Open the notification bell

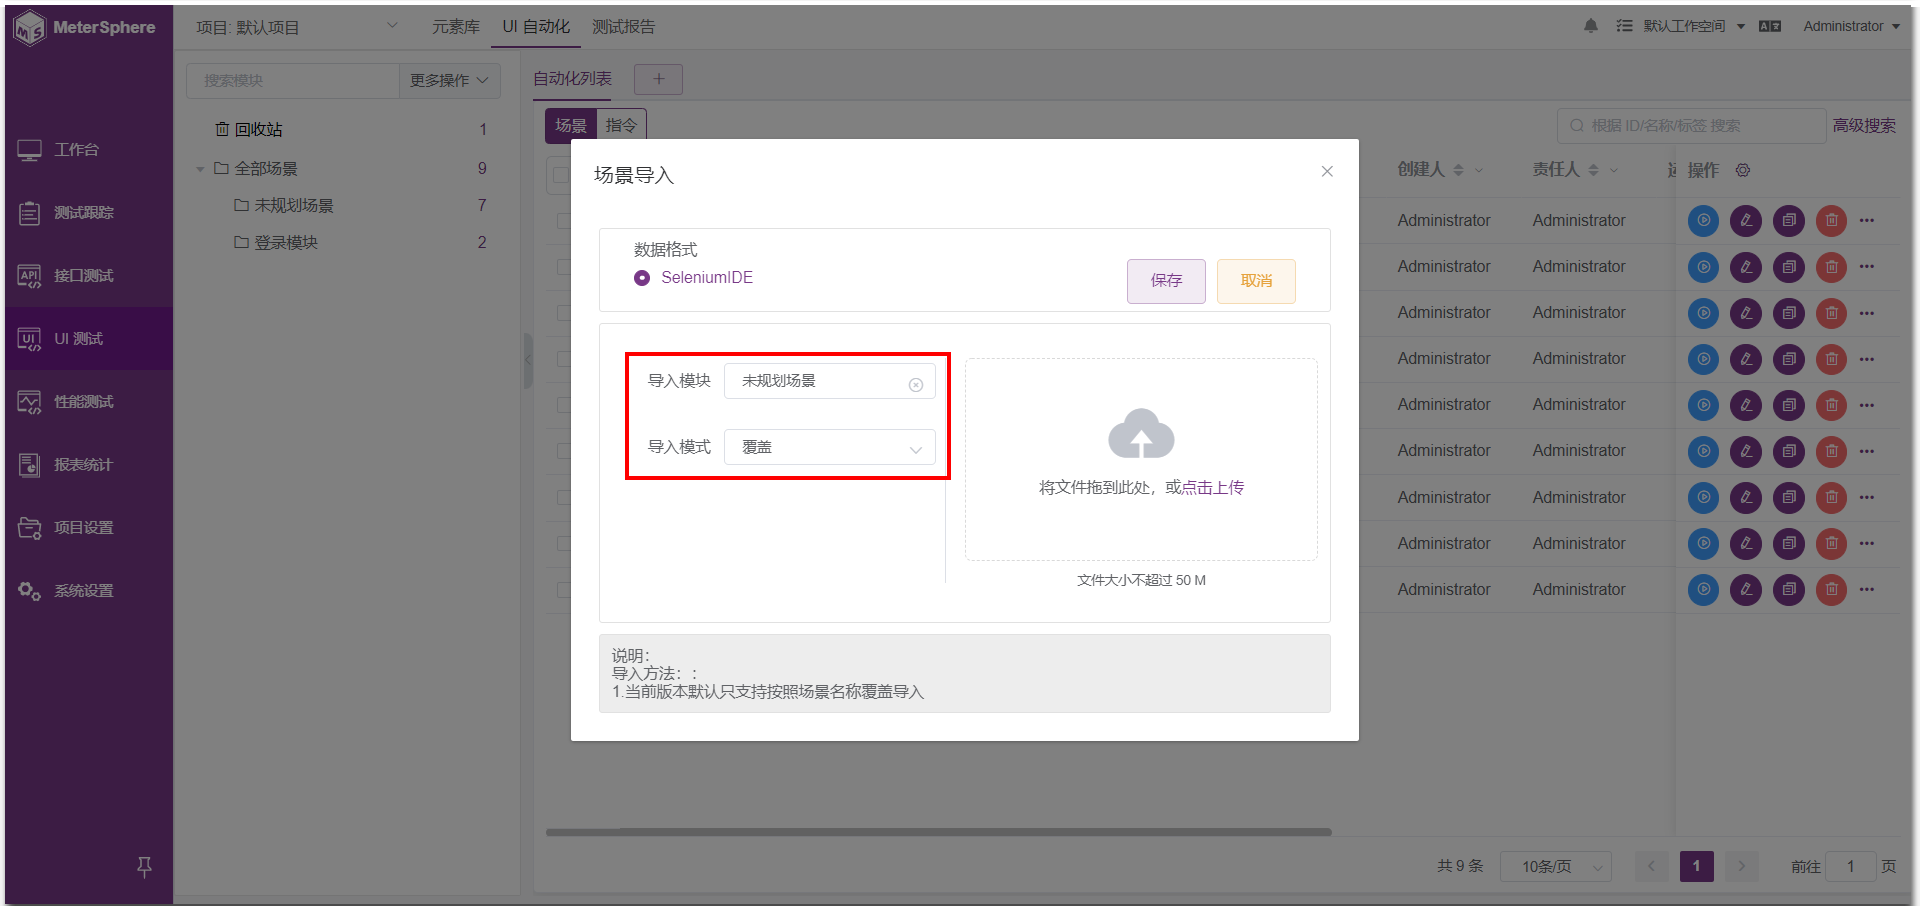[1590, 26]
